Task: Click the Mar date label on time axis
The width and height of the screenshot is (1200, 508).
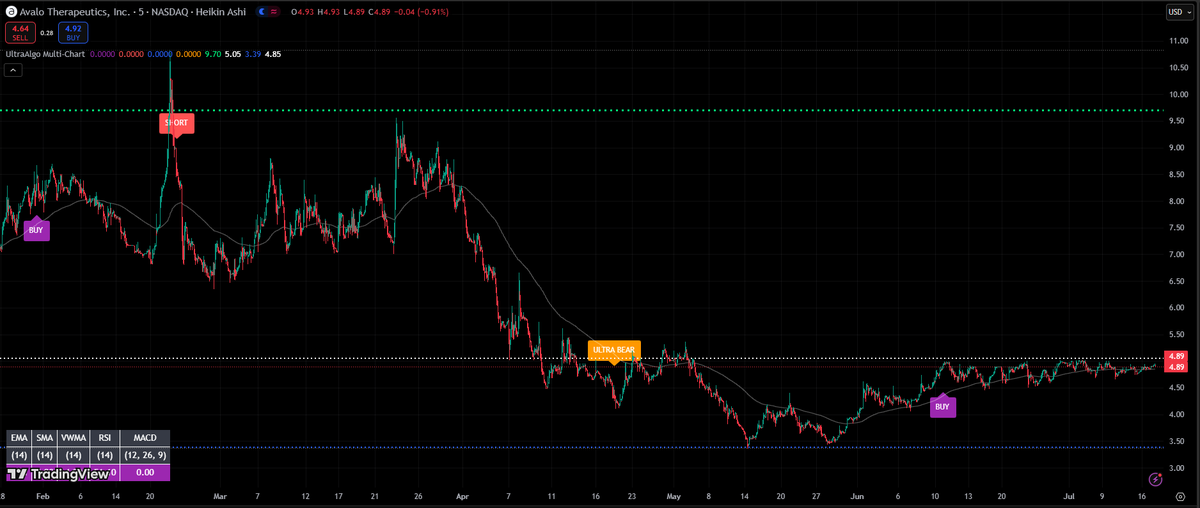Action: pos(220,495)
